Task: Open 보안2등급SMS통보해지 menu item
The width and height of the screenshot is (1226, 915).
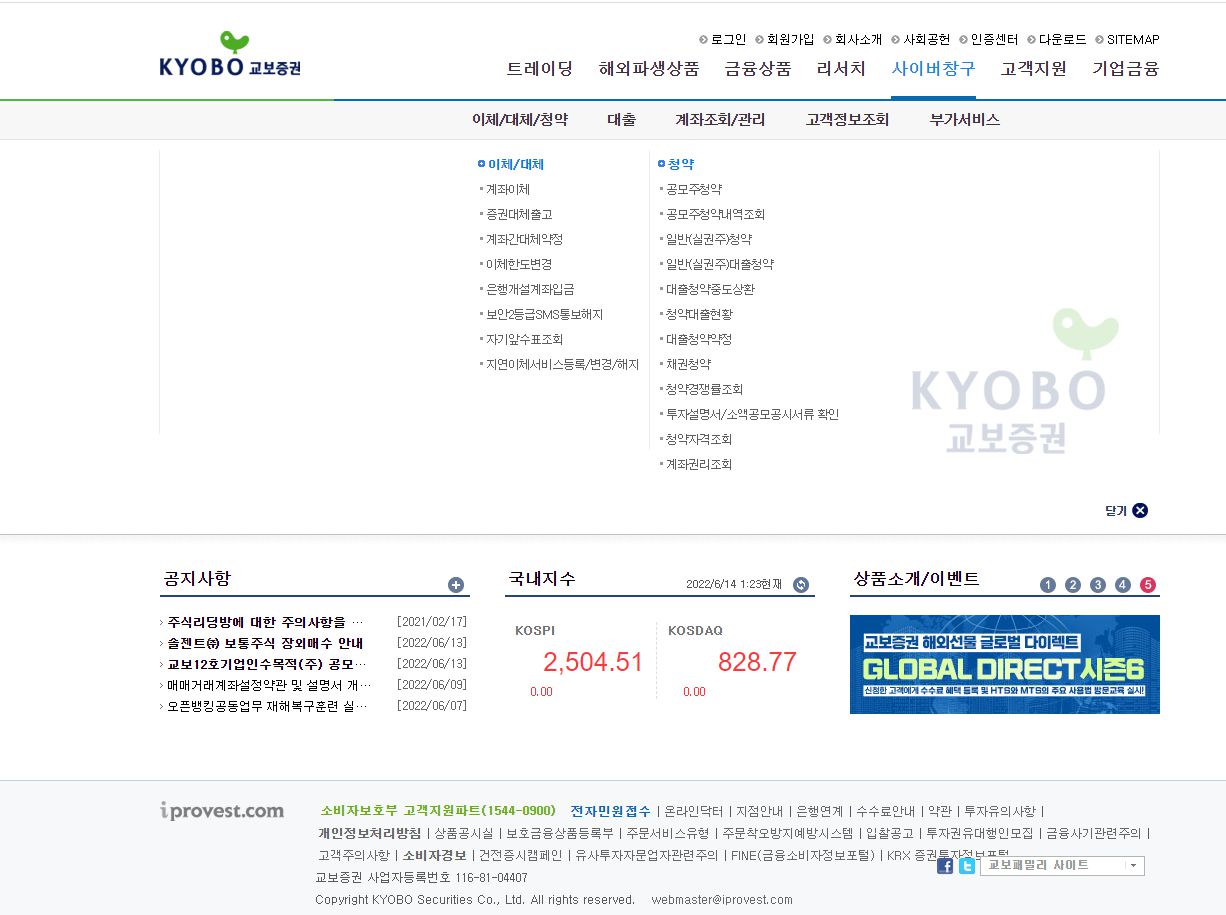Action: click(544, 314)
